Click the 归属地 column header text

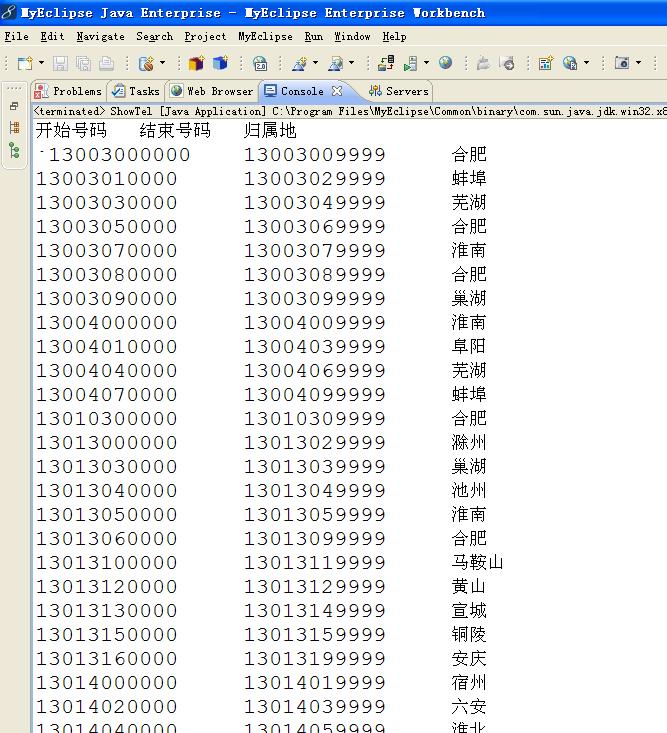tap(270, 130)
